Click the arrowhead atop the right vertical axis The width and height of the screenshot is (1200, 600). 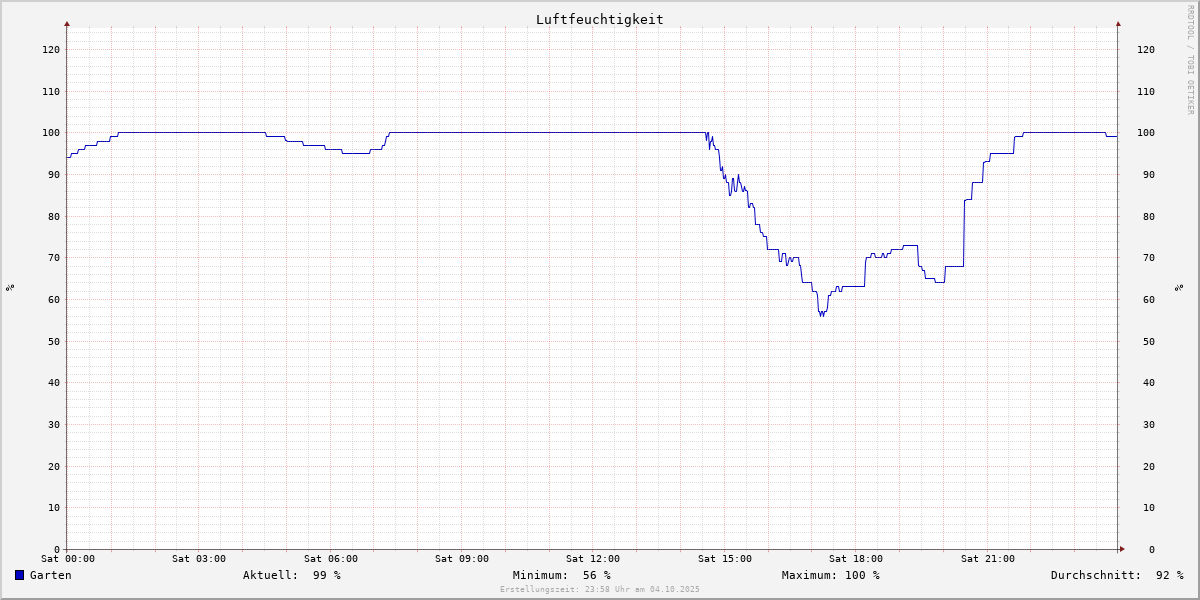point(1118,23)
